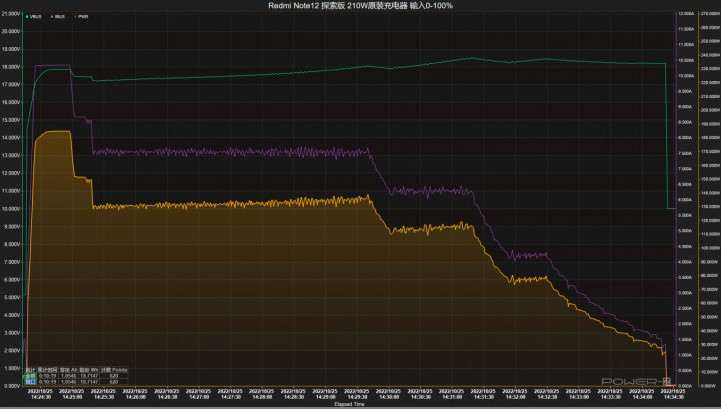Click the 10.000V voltage axis label
Viewport: 721px width, 409px height.
point(12,209)
